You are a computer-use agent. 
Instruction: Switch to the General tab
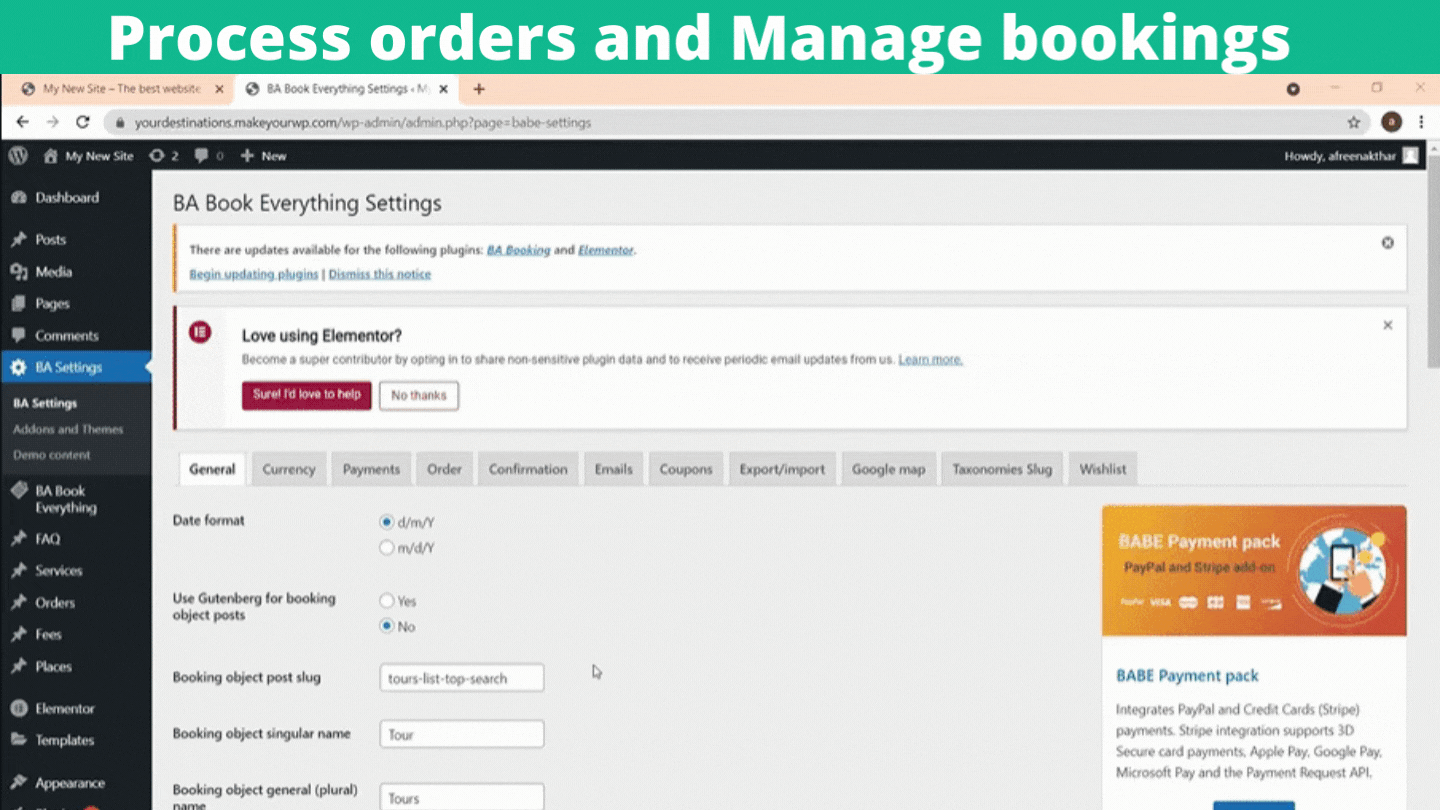(212, 469)
